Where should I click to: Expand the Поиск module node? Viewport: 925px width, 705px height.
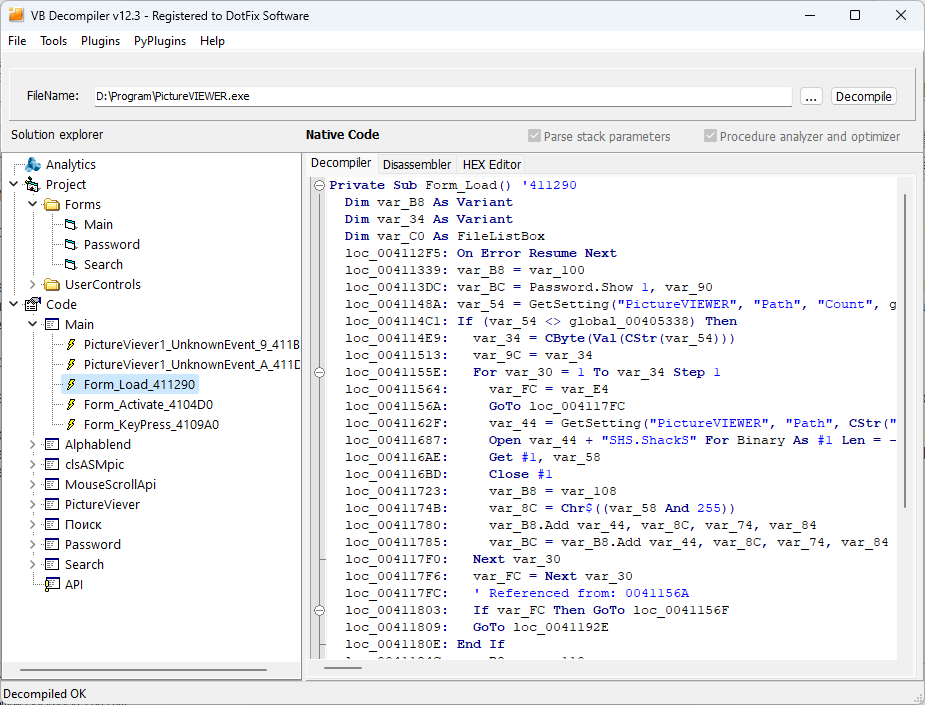32,524
